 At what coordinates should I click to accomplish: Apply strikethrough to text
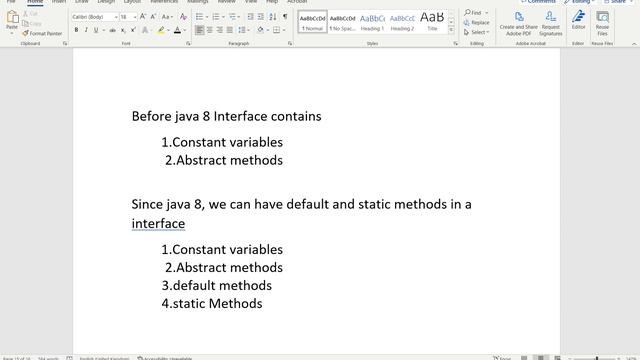[112, 30]
